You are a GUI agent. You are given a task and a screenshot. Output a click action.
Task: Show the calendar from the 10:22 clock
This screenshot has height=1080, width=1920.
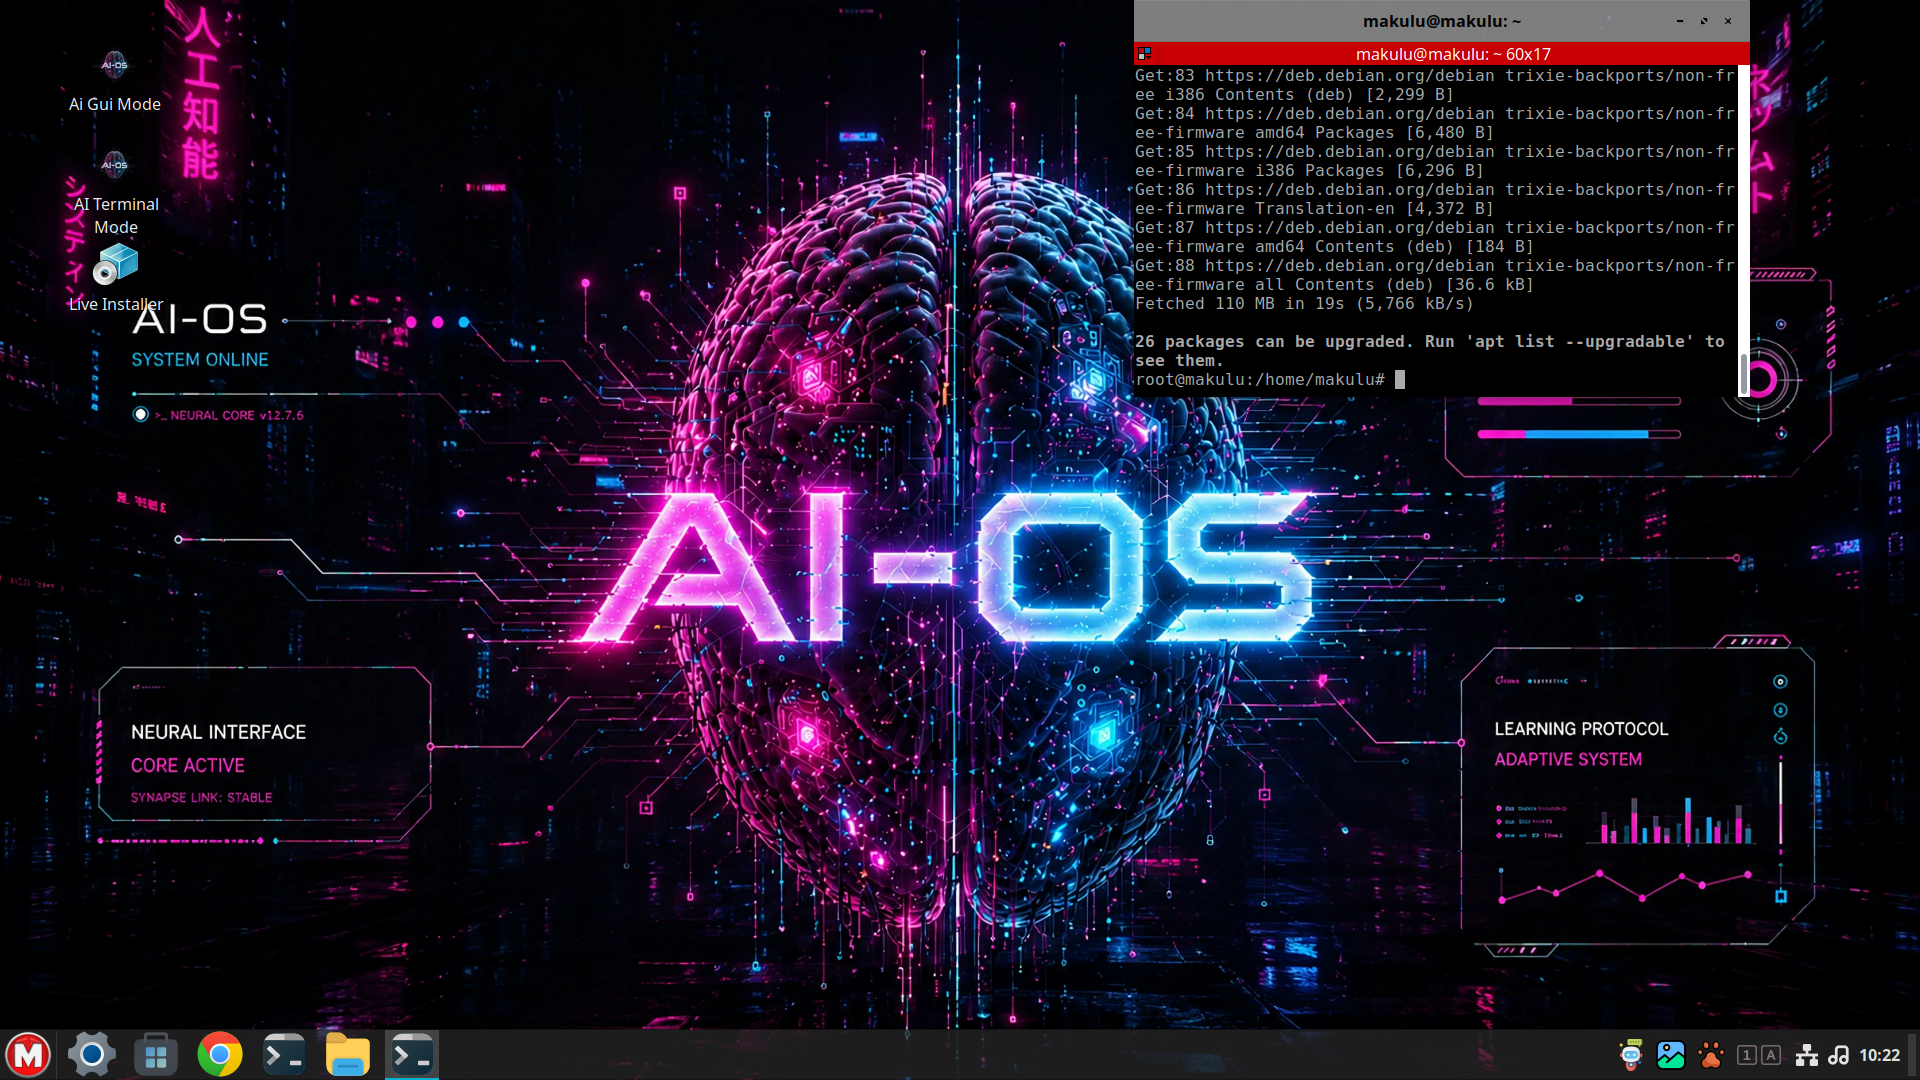click(x=1880, y=1055)
